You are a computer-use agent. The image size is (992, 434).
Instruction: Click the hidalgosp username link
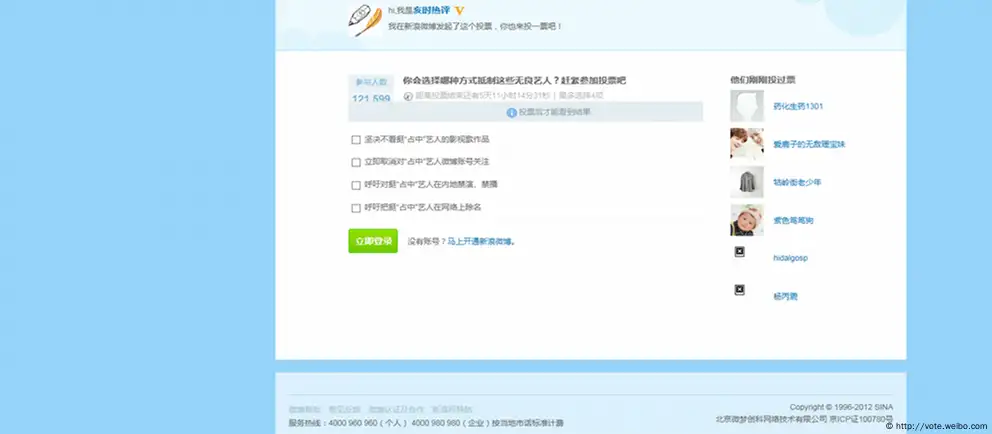(x=790, y=258)
